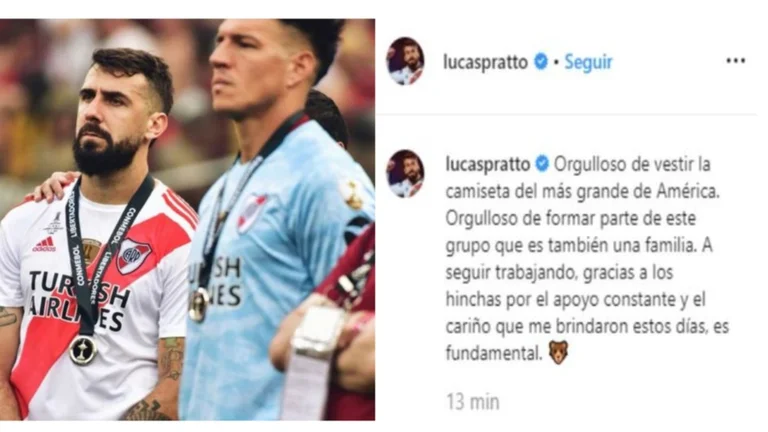Follow lucaspratto via the Seguir link
768x432 pixels.
(x=588, y=62)
